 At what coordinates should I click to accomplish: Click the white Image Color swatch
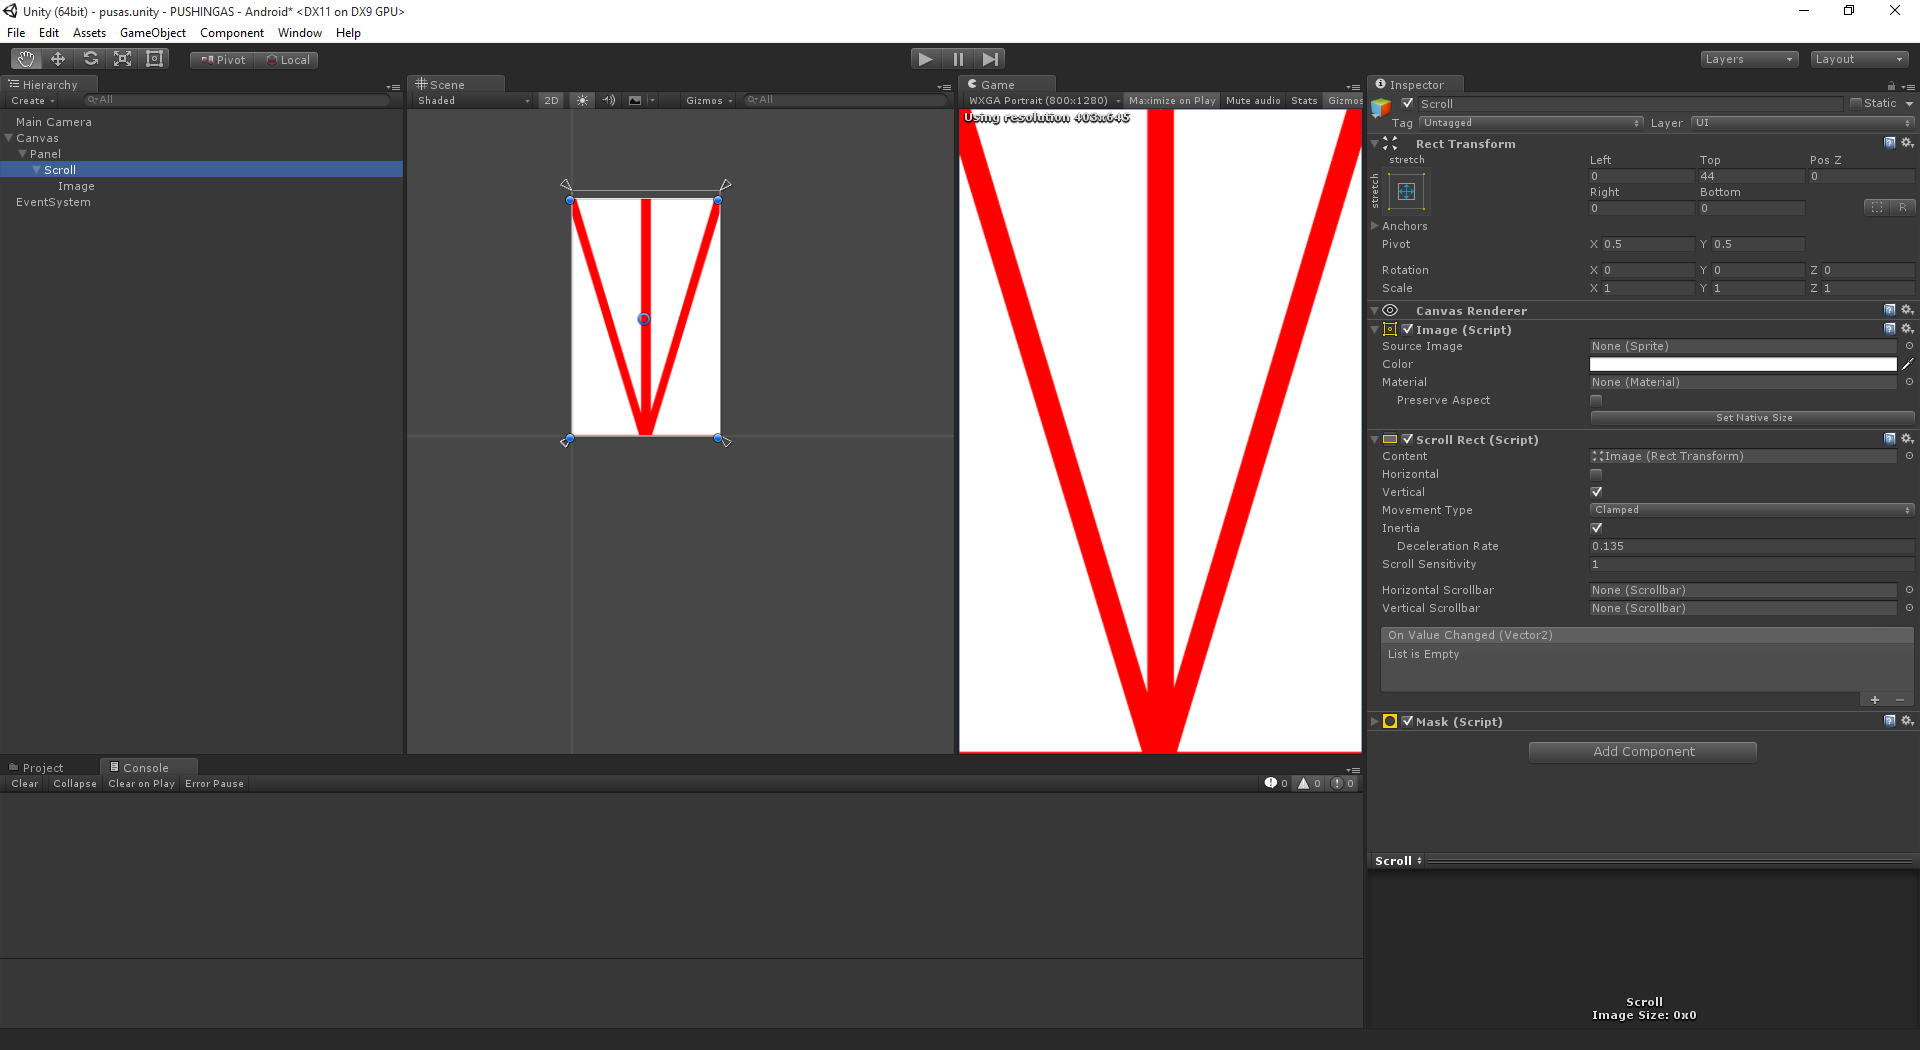click(1742, 364)
